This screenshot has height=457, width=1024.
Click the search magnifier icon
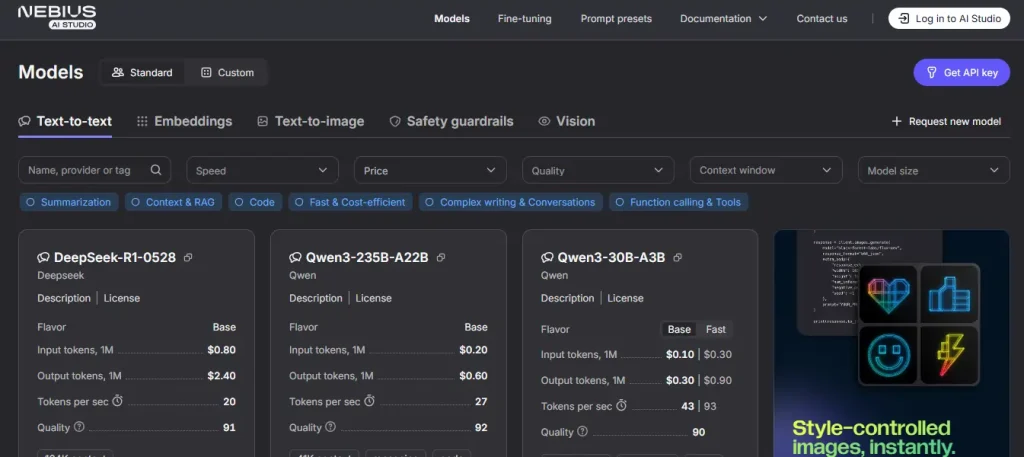156,170
